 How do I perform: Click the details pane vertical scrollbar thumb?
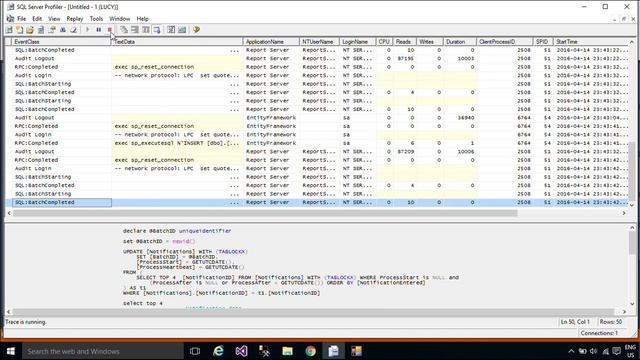(x=632, y=243)
